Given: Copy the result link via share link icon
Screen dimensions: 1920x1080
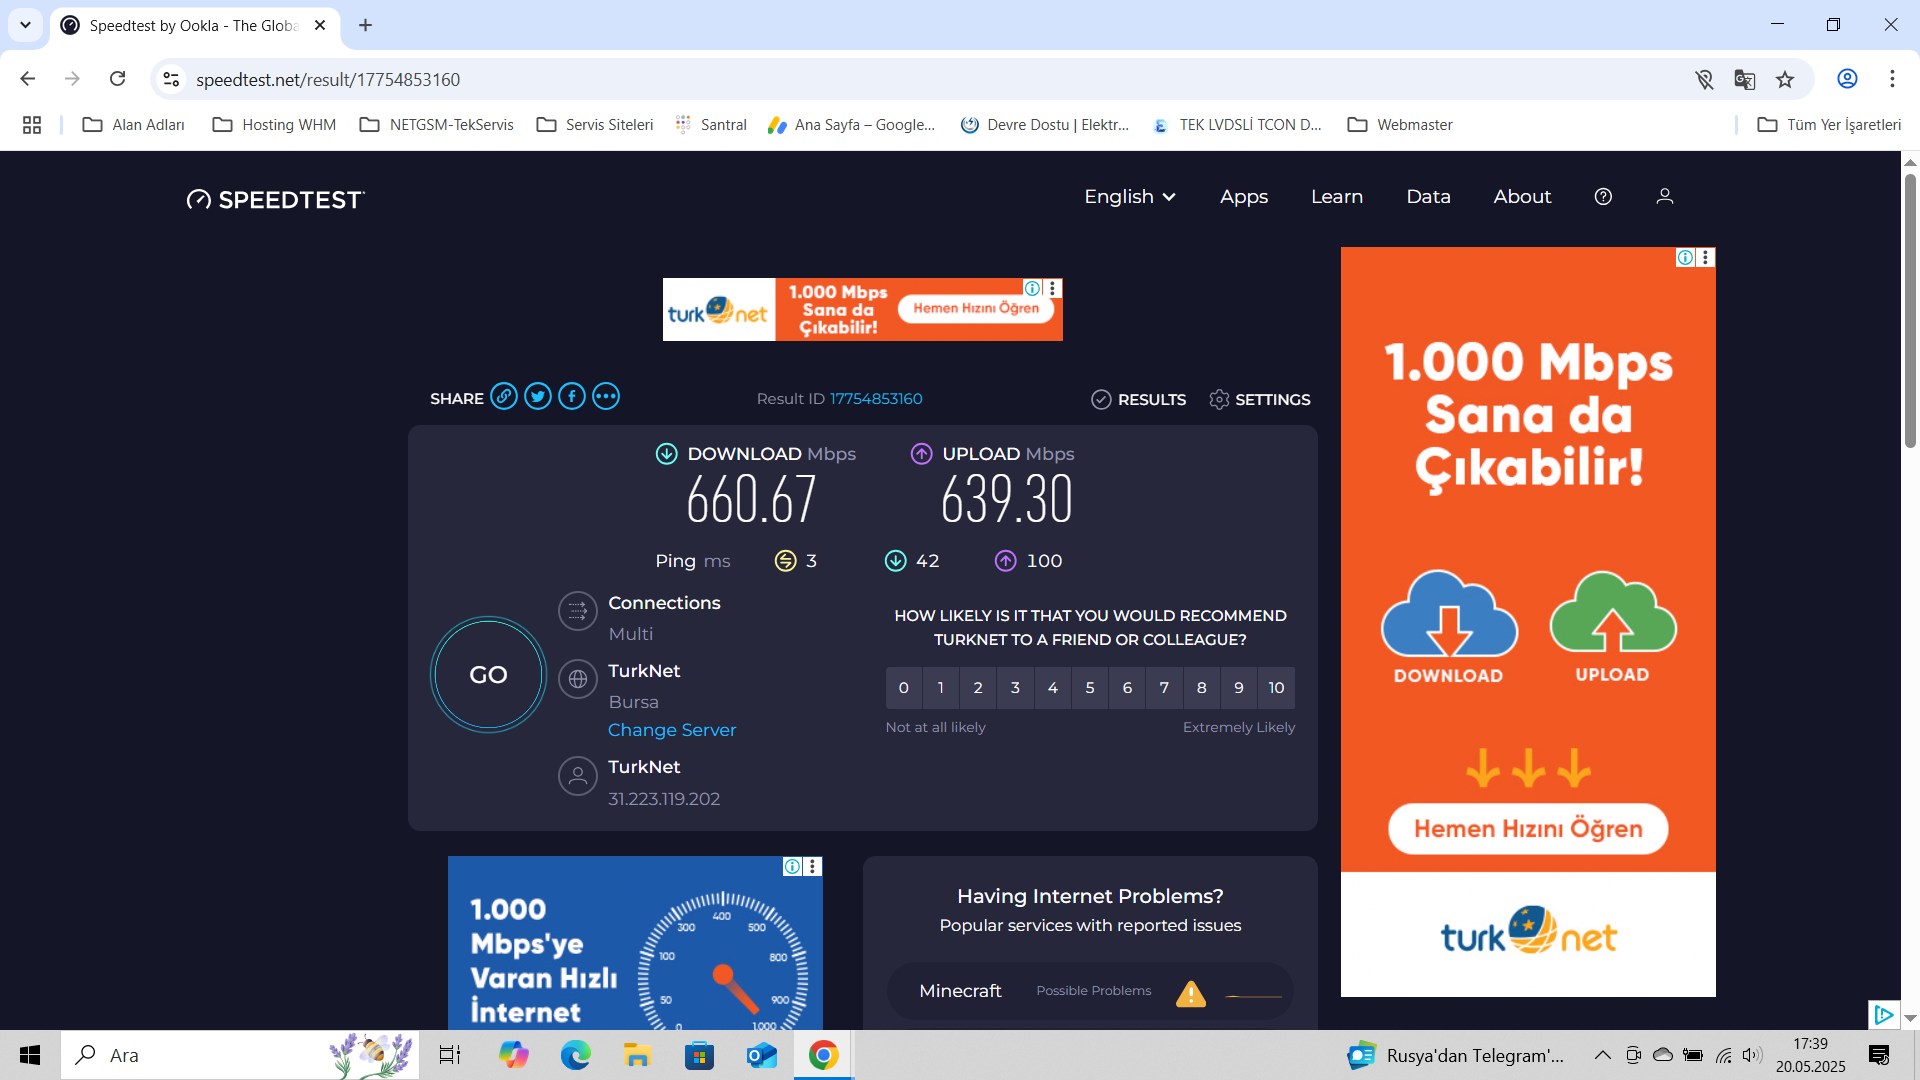Looking at the screenshot, I should 504,397.
